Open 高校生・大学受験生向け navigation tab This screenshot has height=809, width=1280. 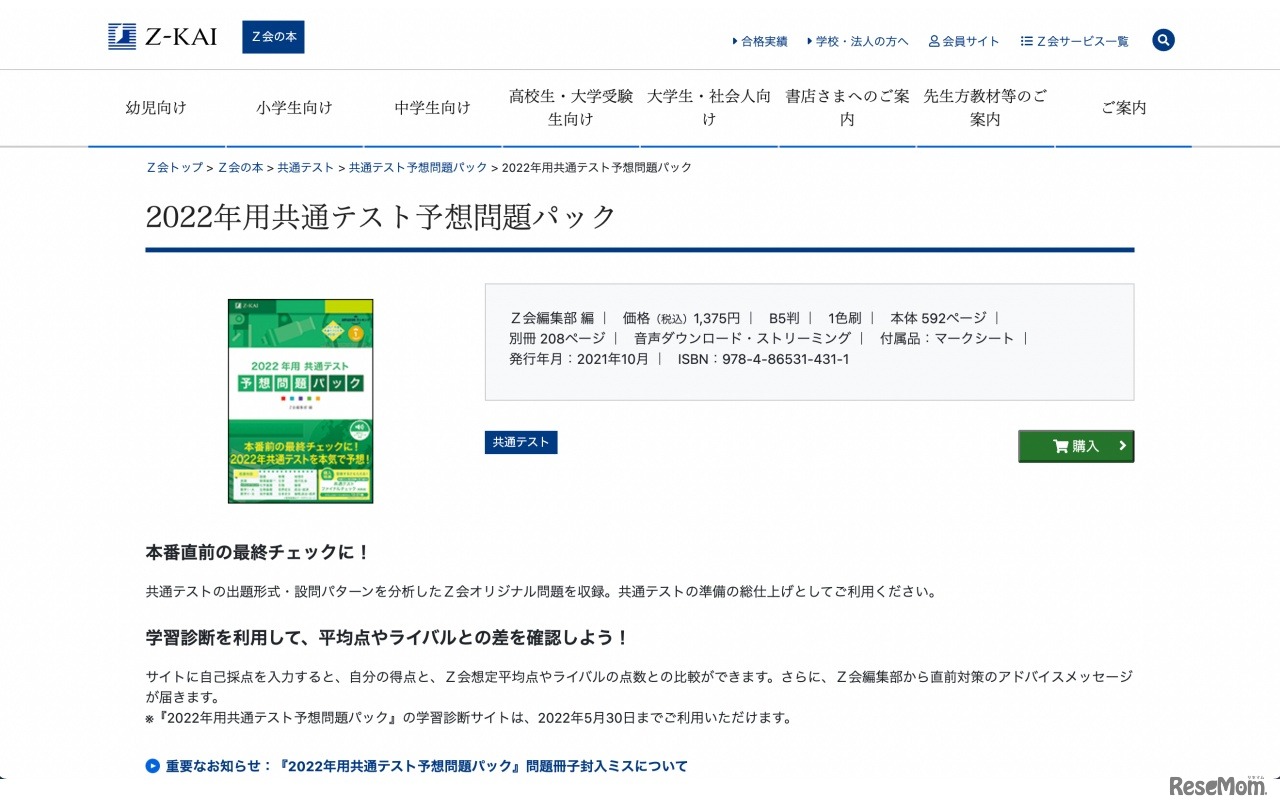pos(571,108)
